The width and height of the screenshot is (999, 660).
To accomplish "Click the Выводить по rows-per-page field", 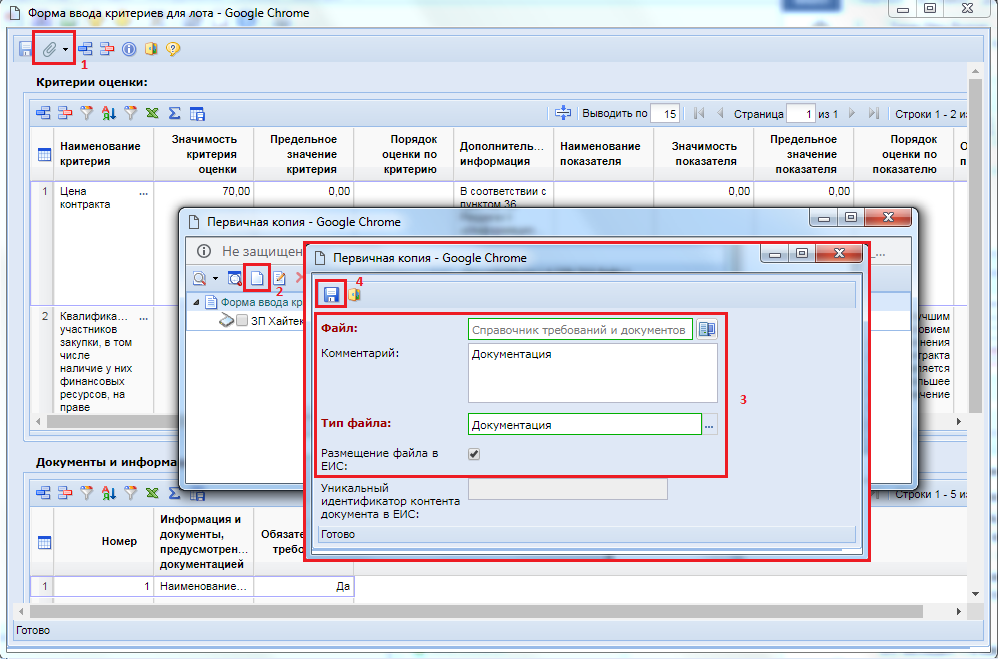I will click(665, 114).
